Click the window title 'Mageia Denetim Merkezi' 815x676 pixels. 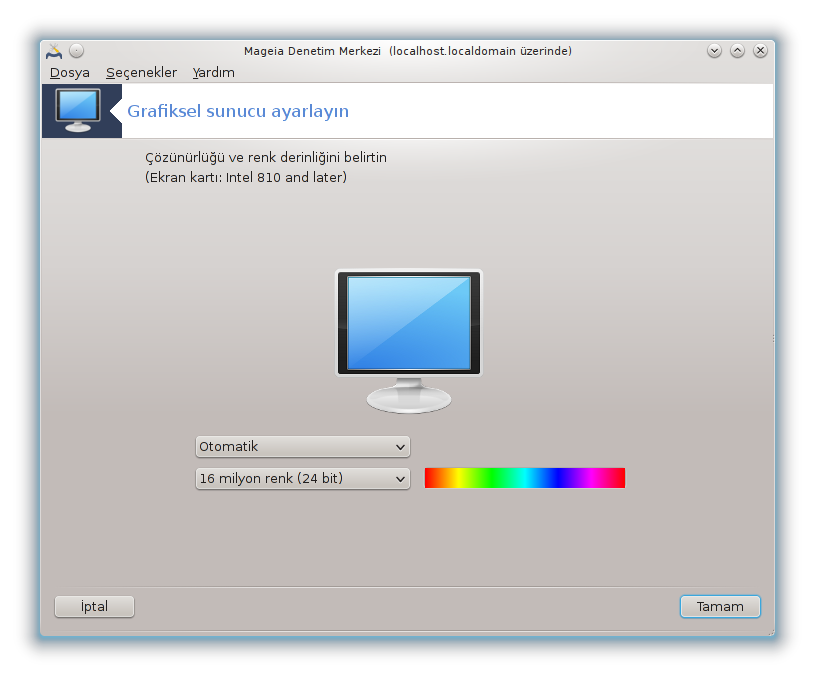tap(312, 51)
